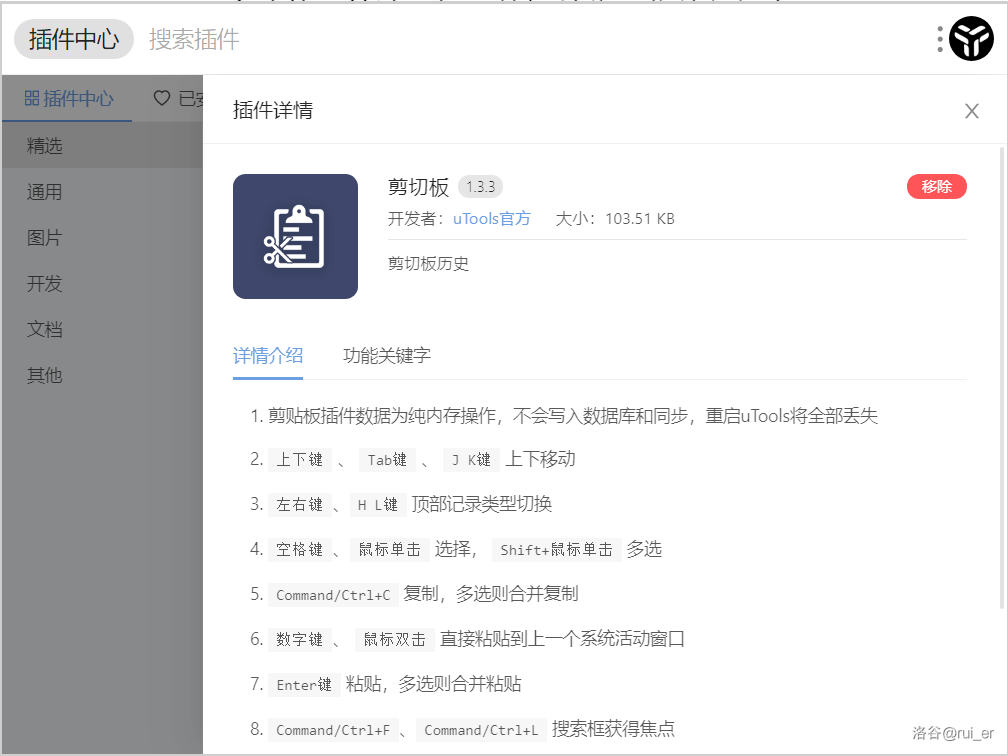Click the 插件中心 pill in the search bar
Image resolution: width=1008 pixels, height=756 pixels.
click(x=74, y=39)
